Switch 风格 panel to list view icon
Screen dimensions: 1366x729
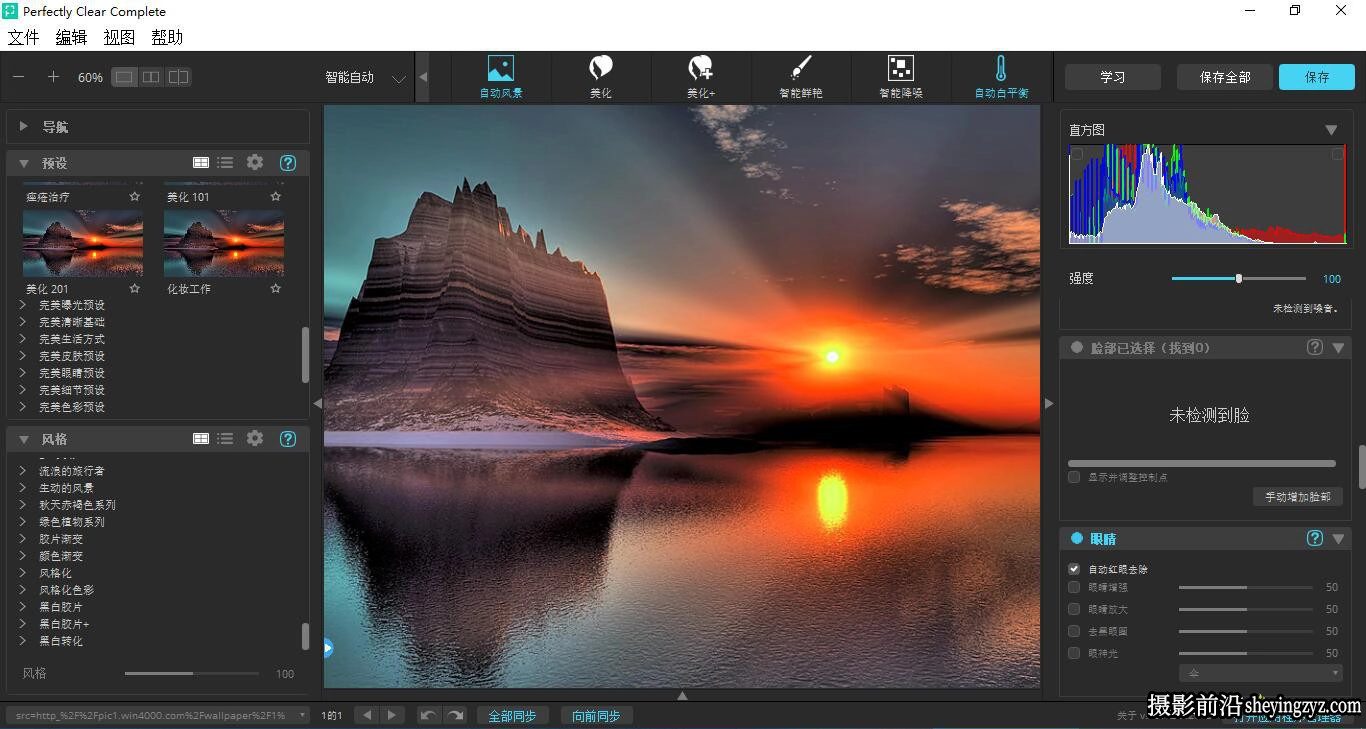click(x=225, y=438)
